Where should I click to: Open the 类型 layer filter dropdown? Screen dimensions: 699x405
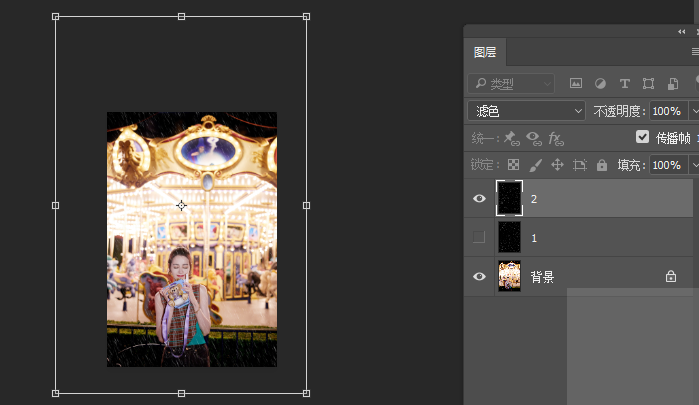tap(511, 84)
